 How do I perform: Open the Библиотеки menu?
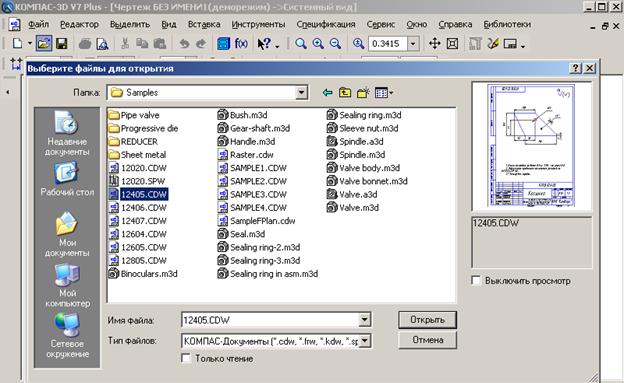[507, 24]
